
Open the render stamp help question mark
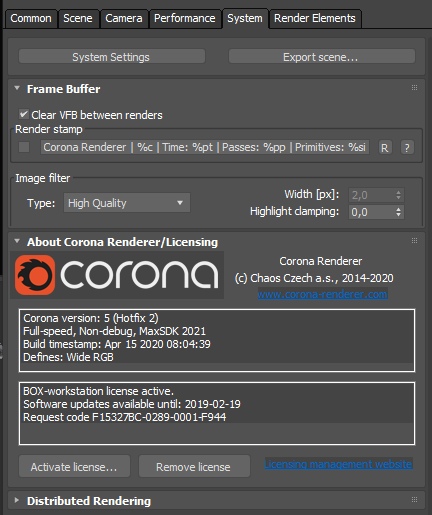[407, 148]
